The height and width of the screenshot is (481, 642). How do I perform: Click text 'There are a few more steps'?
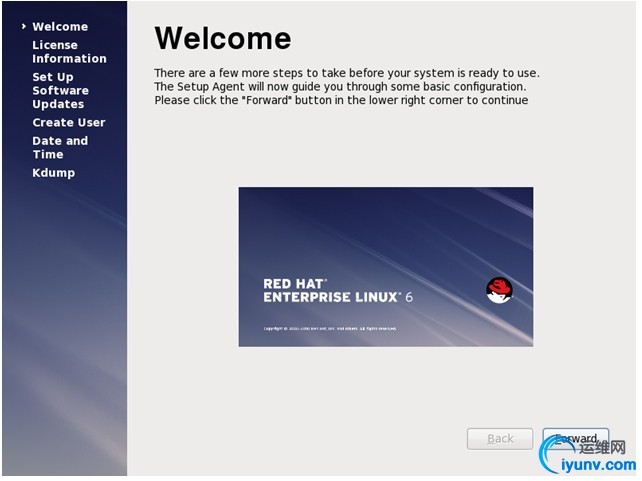pos(228,73)
